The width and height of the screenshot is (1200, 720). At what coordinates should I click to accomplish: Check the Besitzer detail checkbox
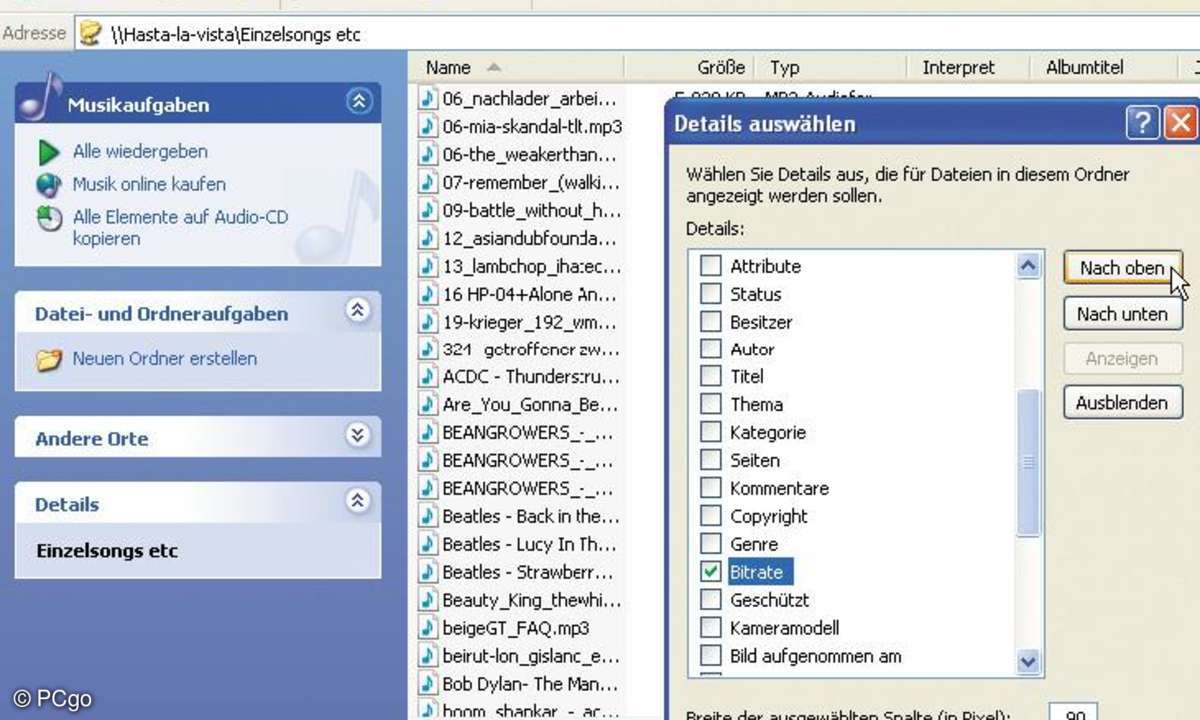pyautogui.click(x=710, y=322)
